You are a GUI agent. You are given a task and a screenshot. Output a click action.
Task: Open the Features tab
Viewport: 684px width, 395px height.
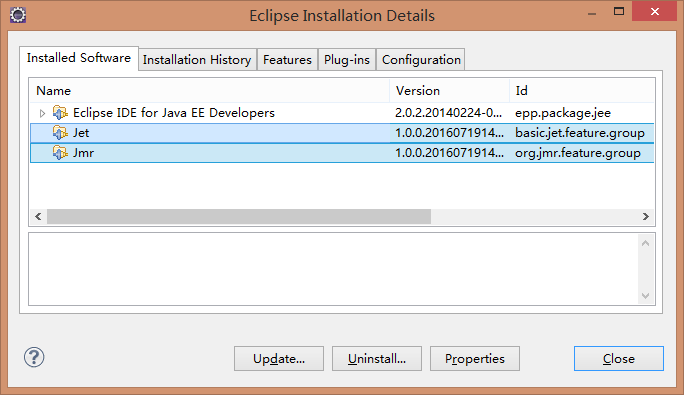[287, 59]
